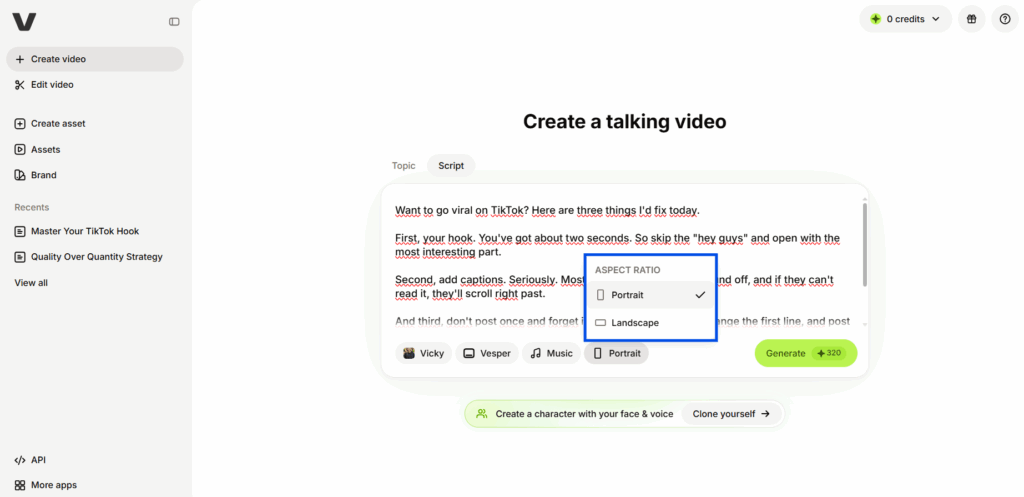Click the plus icon beside Create video
Viewport: 1024px width, 497px height.
(x=20, y=59)
